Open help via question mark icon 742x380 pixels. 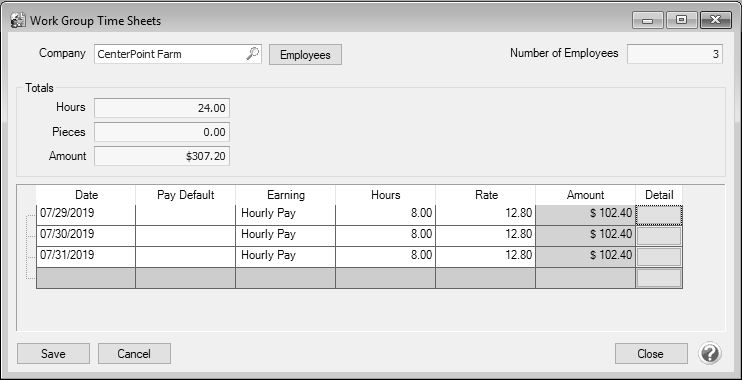(709, 353)
